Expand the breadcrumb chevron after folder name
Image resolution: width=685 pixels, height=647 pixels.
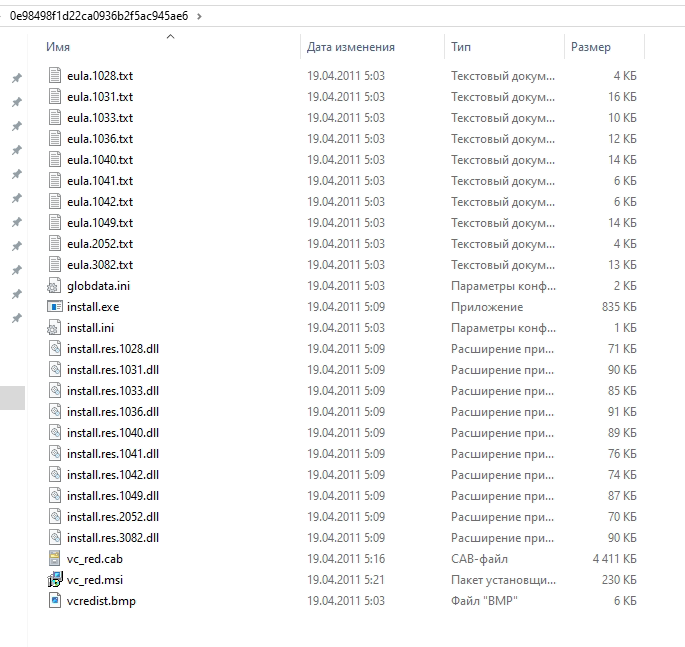click(199, 16)
